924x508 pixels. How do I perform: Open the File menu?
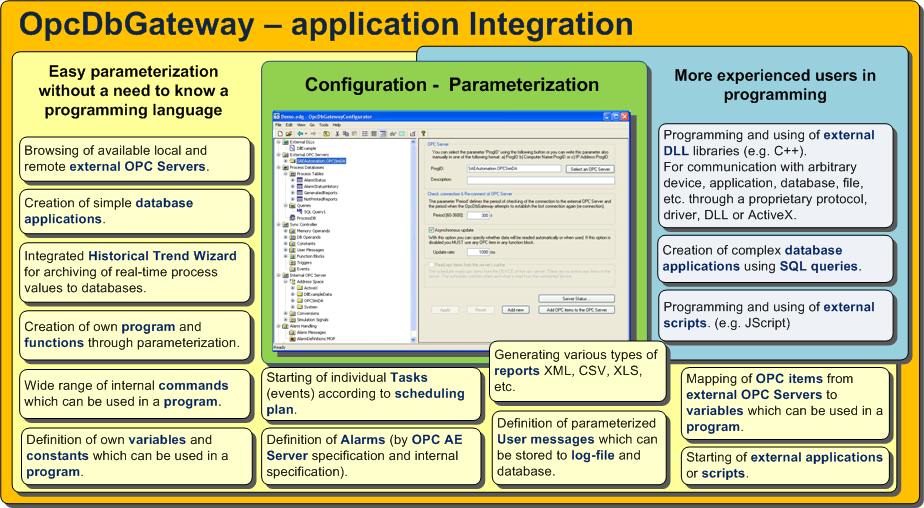(x=278, y=125)
